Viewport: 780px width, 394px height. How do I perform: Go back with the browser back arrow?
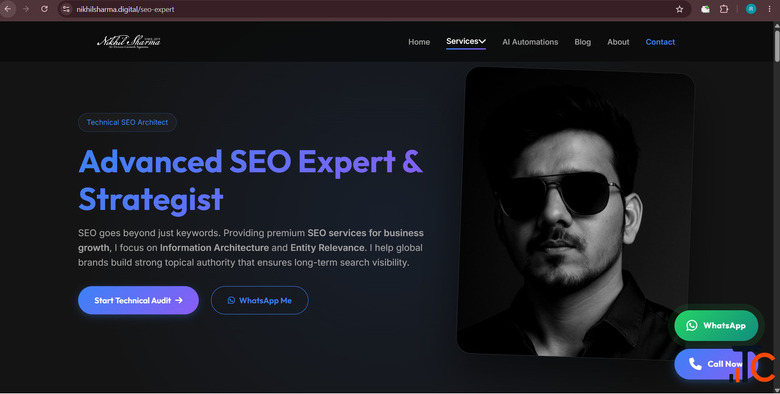click(7, 9)
